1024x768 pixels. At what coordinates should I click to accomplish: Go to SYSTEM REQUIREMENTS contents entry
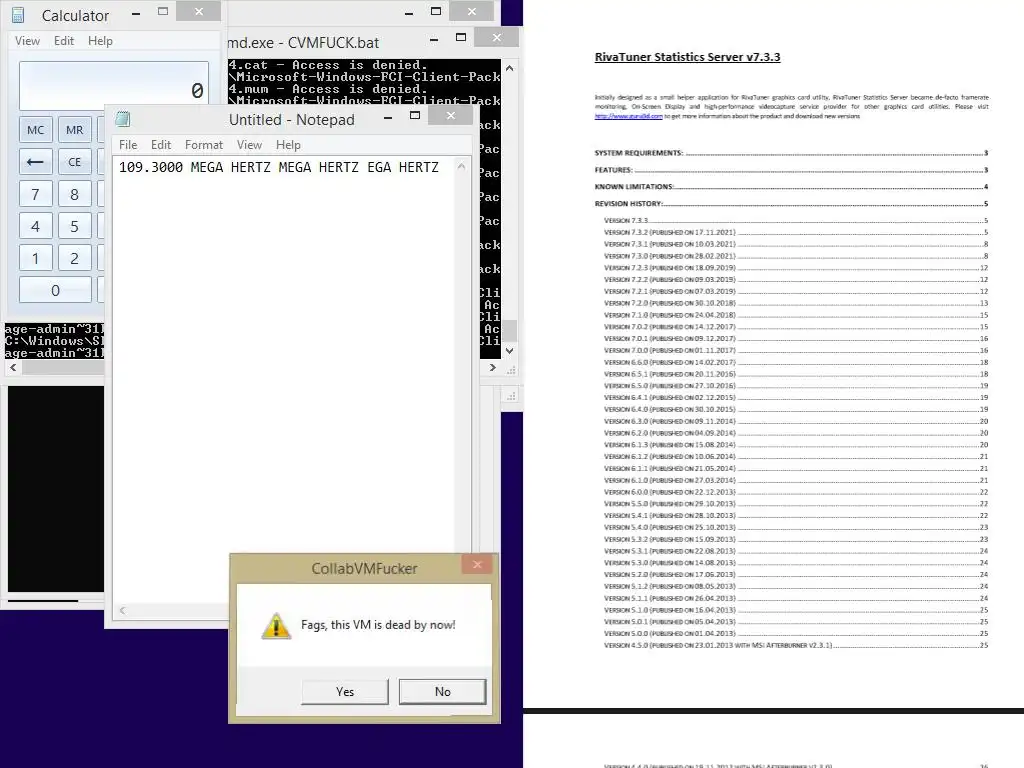tap(791, 153)
